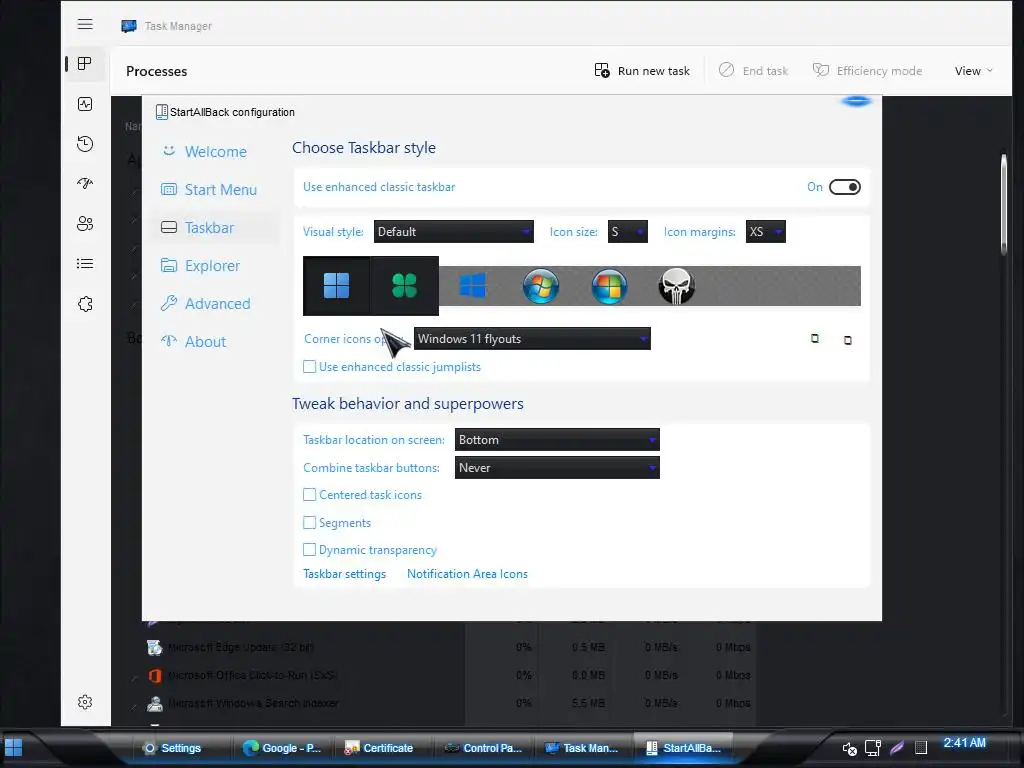Select Windows 7 orb start button
Image resolution: width=1024 pixels, height=768 pixels.
coord(541,285)
